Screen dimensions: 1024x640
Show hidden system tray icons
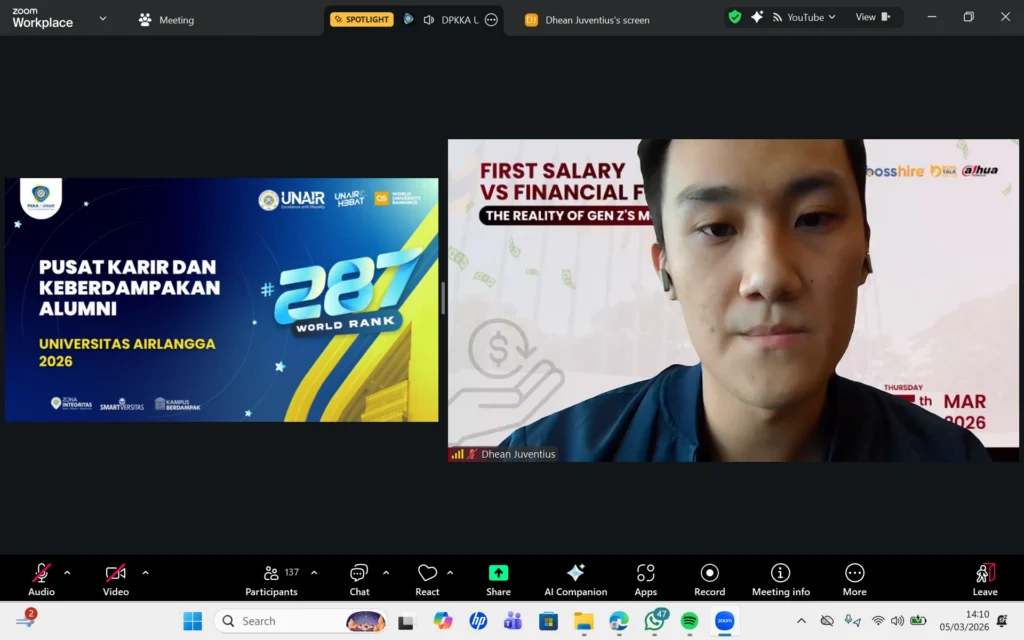coord(801,621)
